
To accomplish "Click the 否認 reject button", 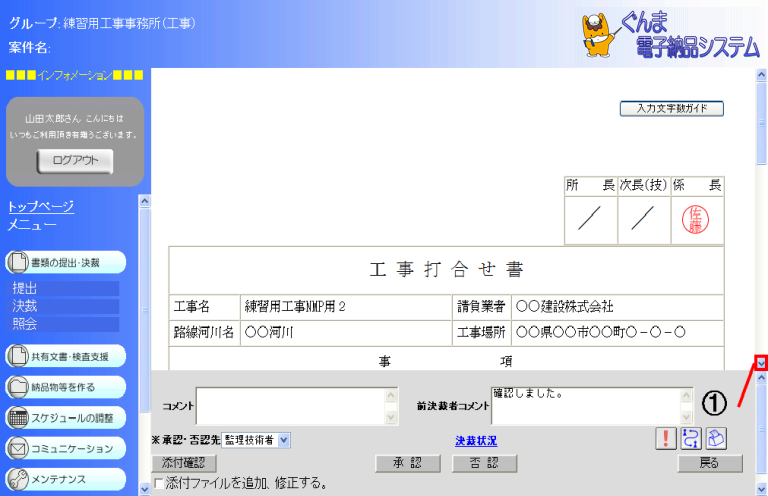I will [484, 463].
